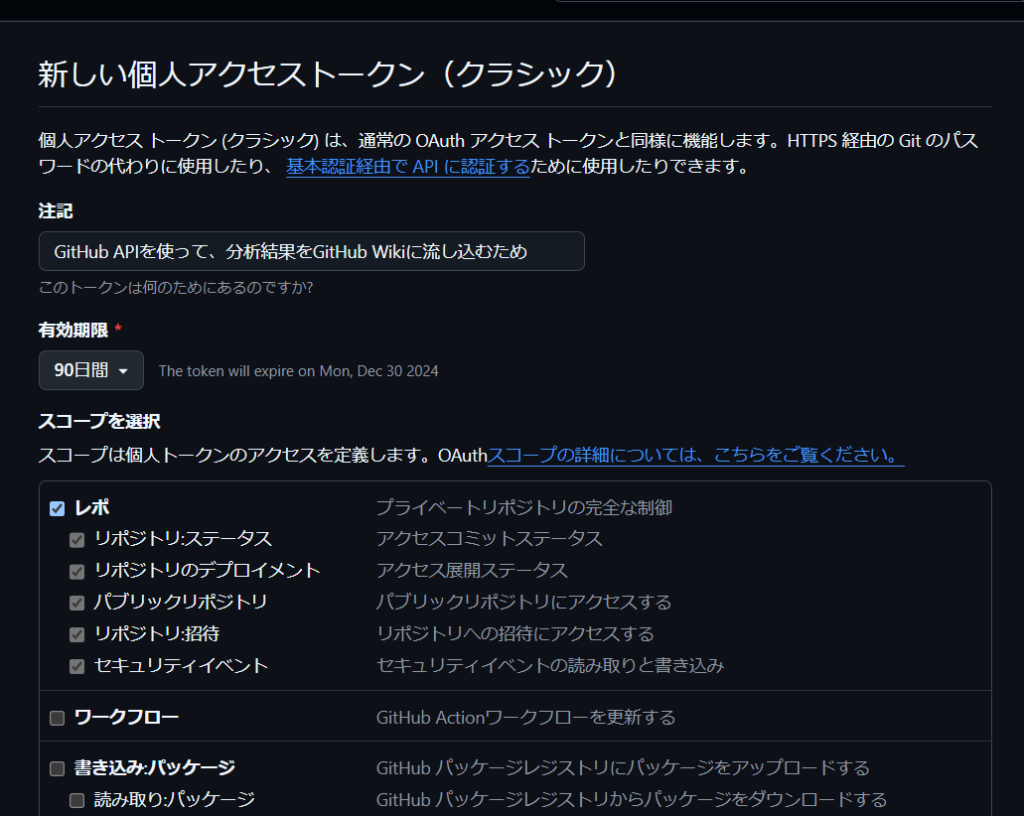
Task: Click the 注記 note input field
Action: 312,251
